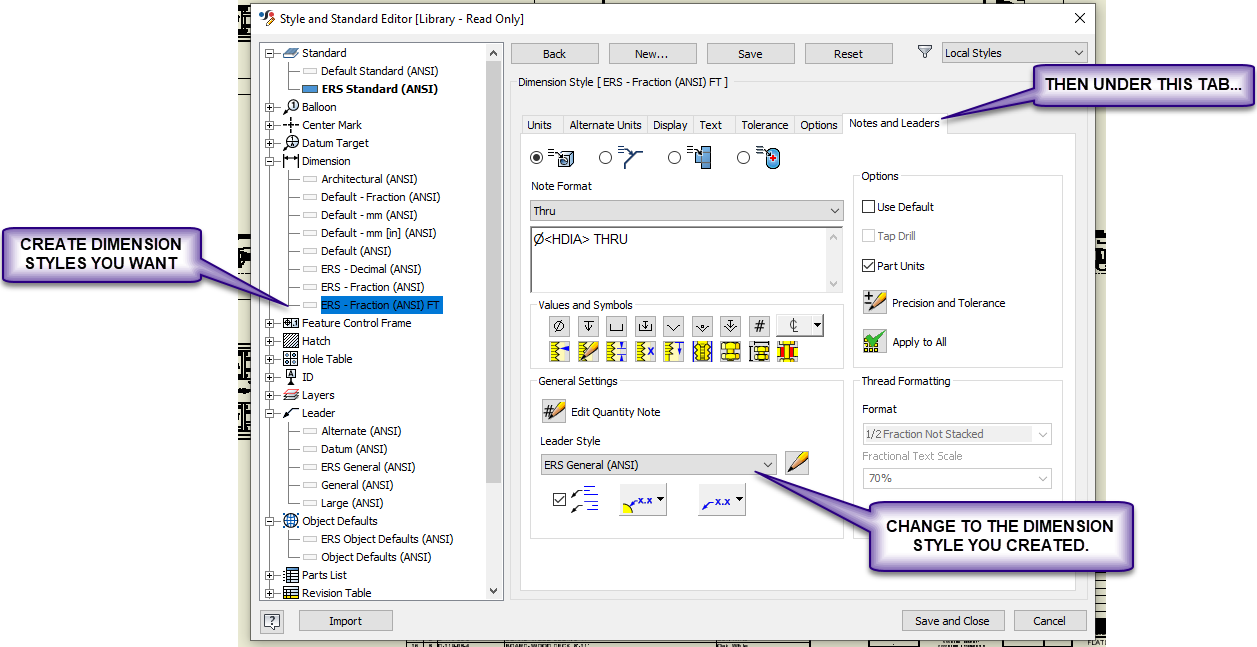Insert the countersink symbol with dot
This screenshot has width=1257, height=647.
click(x=703, y=326)
